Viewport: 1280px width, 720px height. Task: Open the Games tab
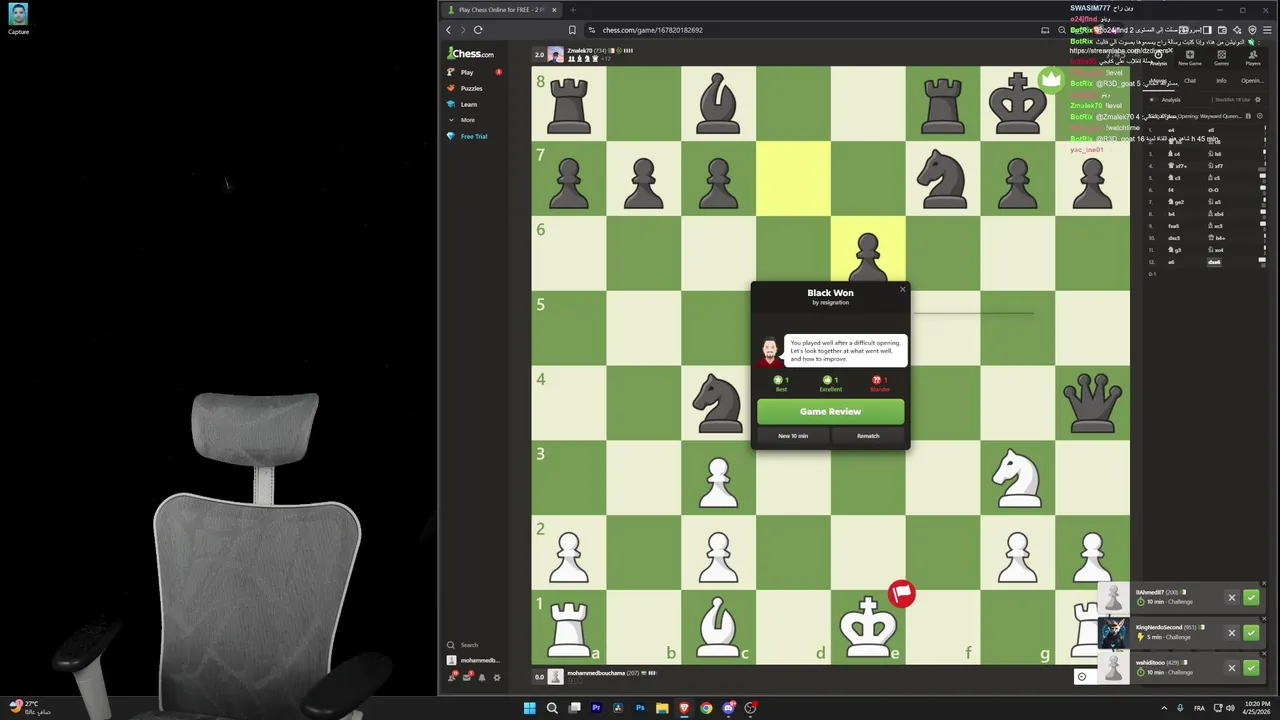1221,59
